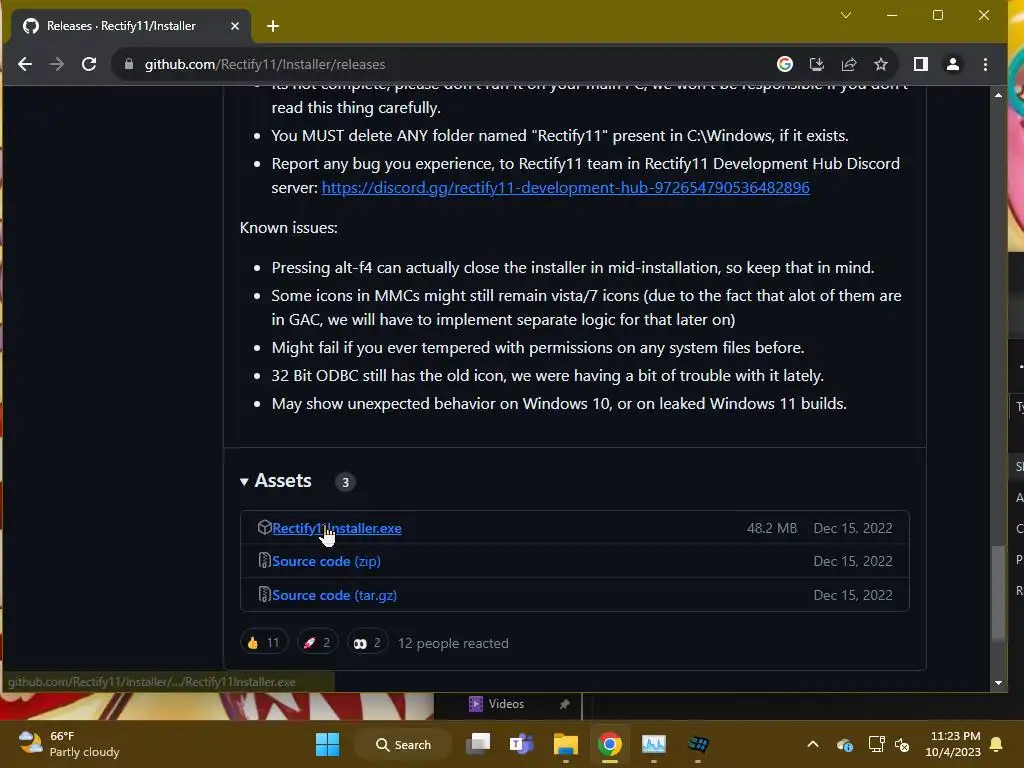
Task: Open the weather widget showing 66°F
Action: (x=69, y=744)
